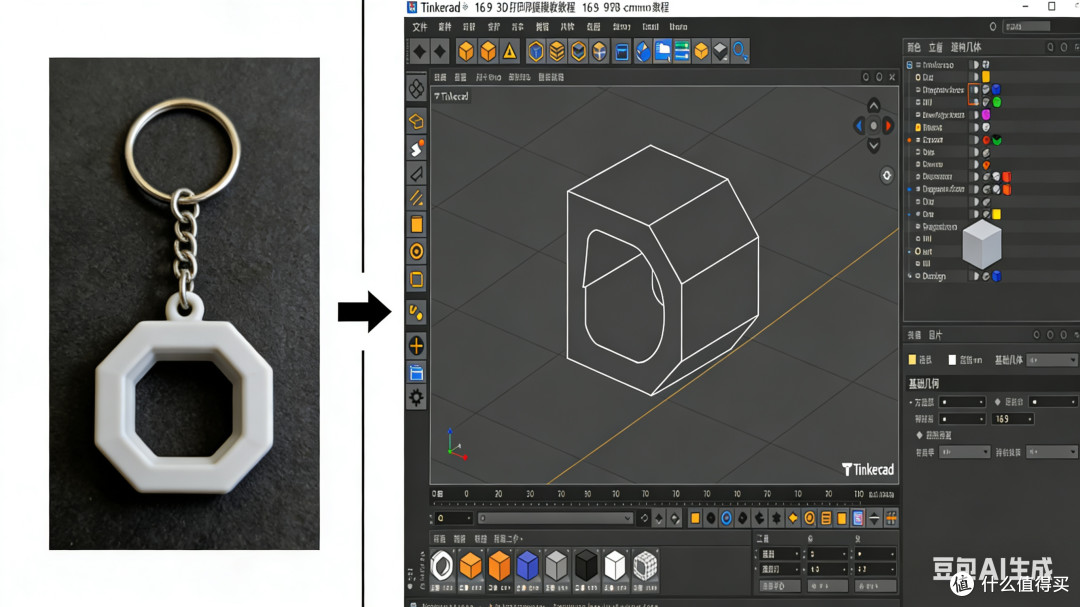The image size is (1080, 607).
Task: Select the orange plus tool in left sidebar
Action: tap(417, 345)
